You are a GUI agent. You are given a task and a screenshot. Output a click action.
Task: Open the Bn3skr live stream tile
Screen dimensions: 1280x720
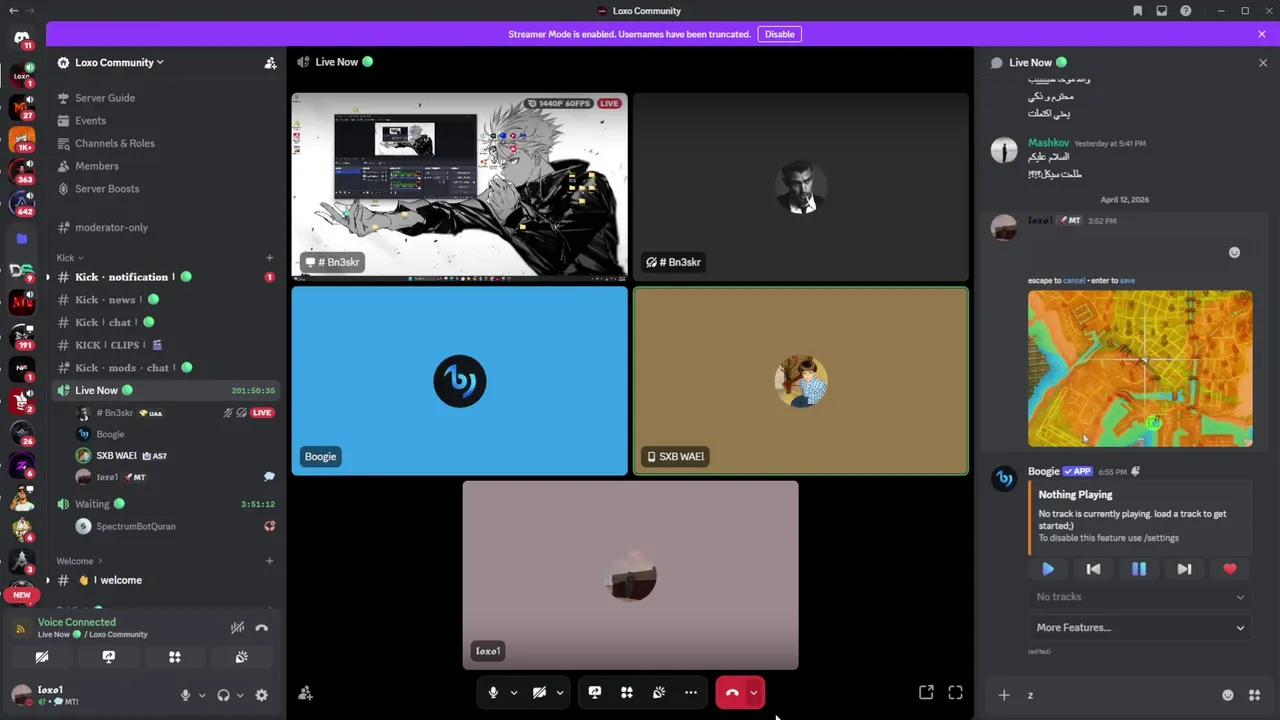[460, 185]
